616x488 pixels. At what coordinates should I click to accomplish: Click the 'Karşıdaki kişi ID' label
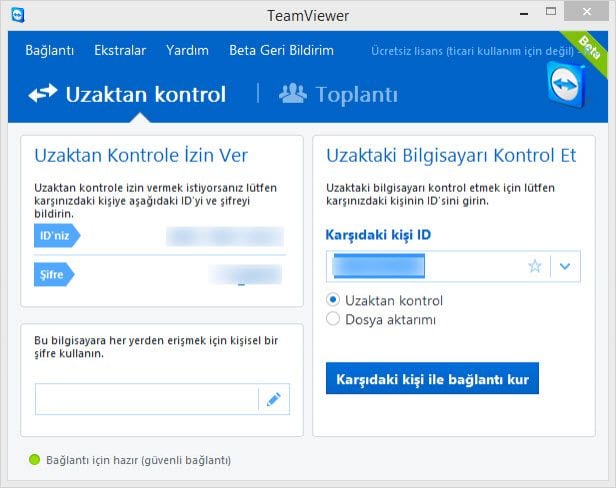point(378,235)
